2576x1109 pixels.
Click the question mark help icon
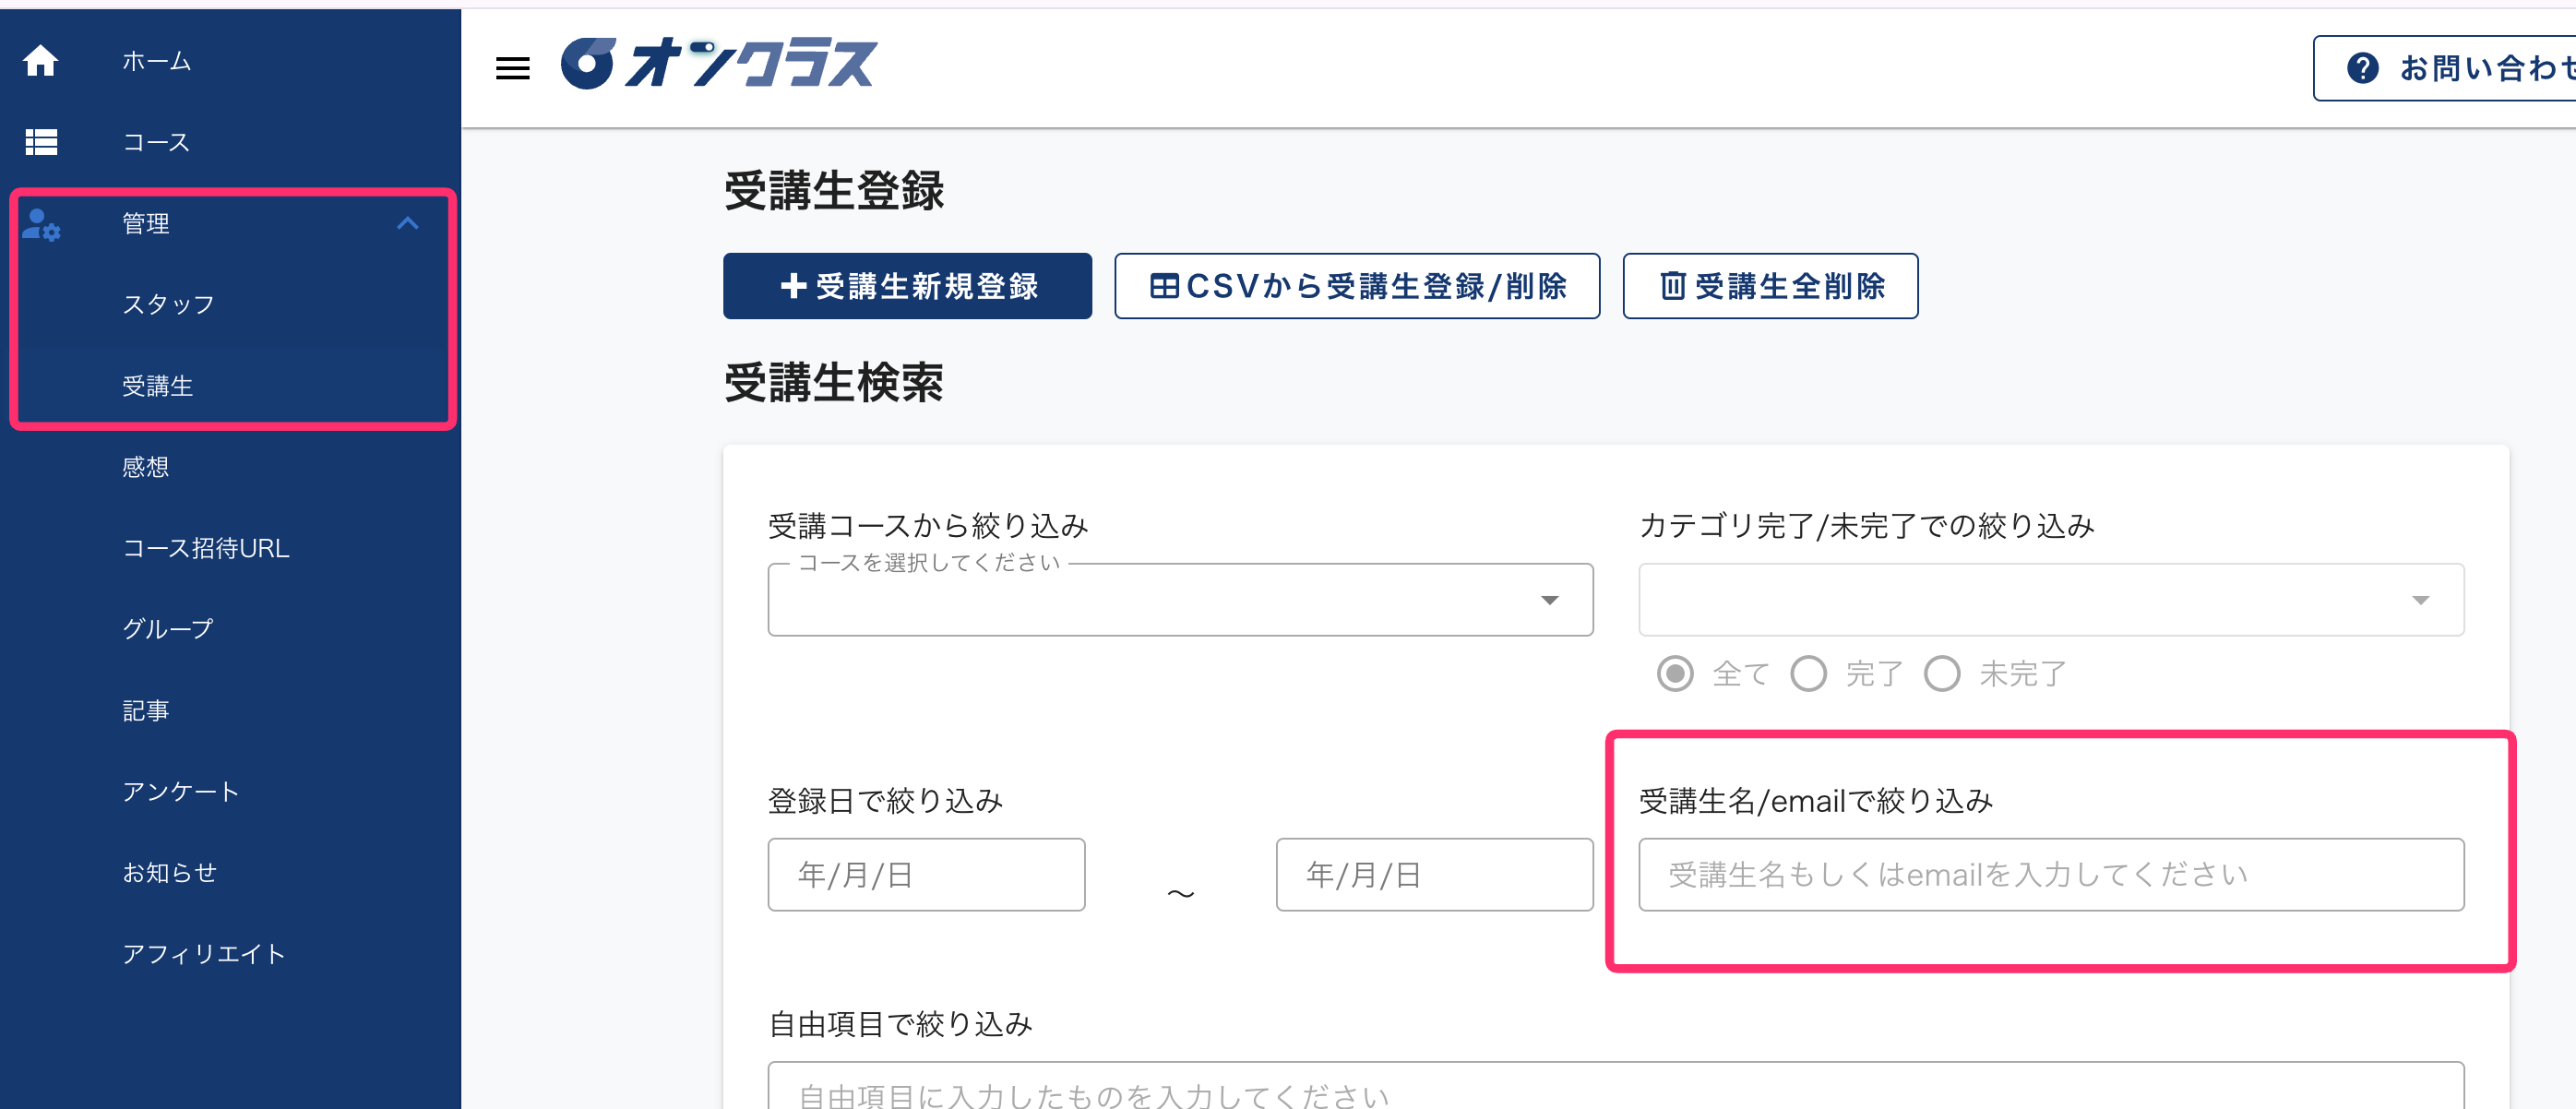click(2360, 66)
